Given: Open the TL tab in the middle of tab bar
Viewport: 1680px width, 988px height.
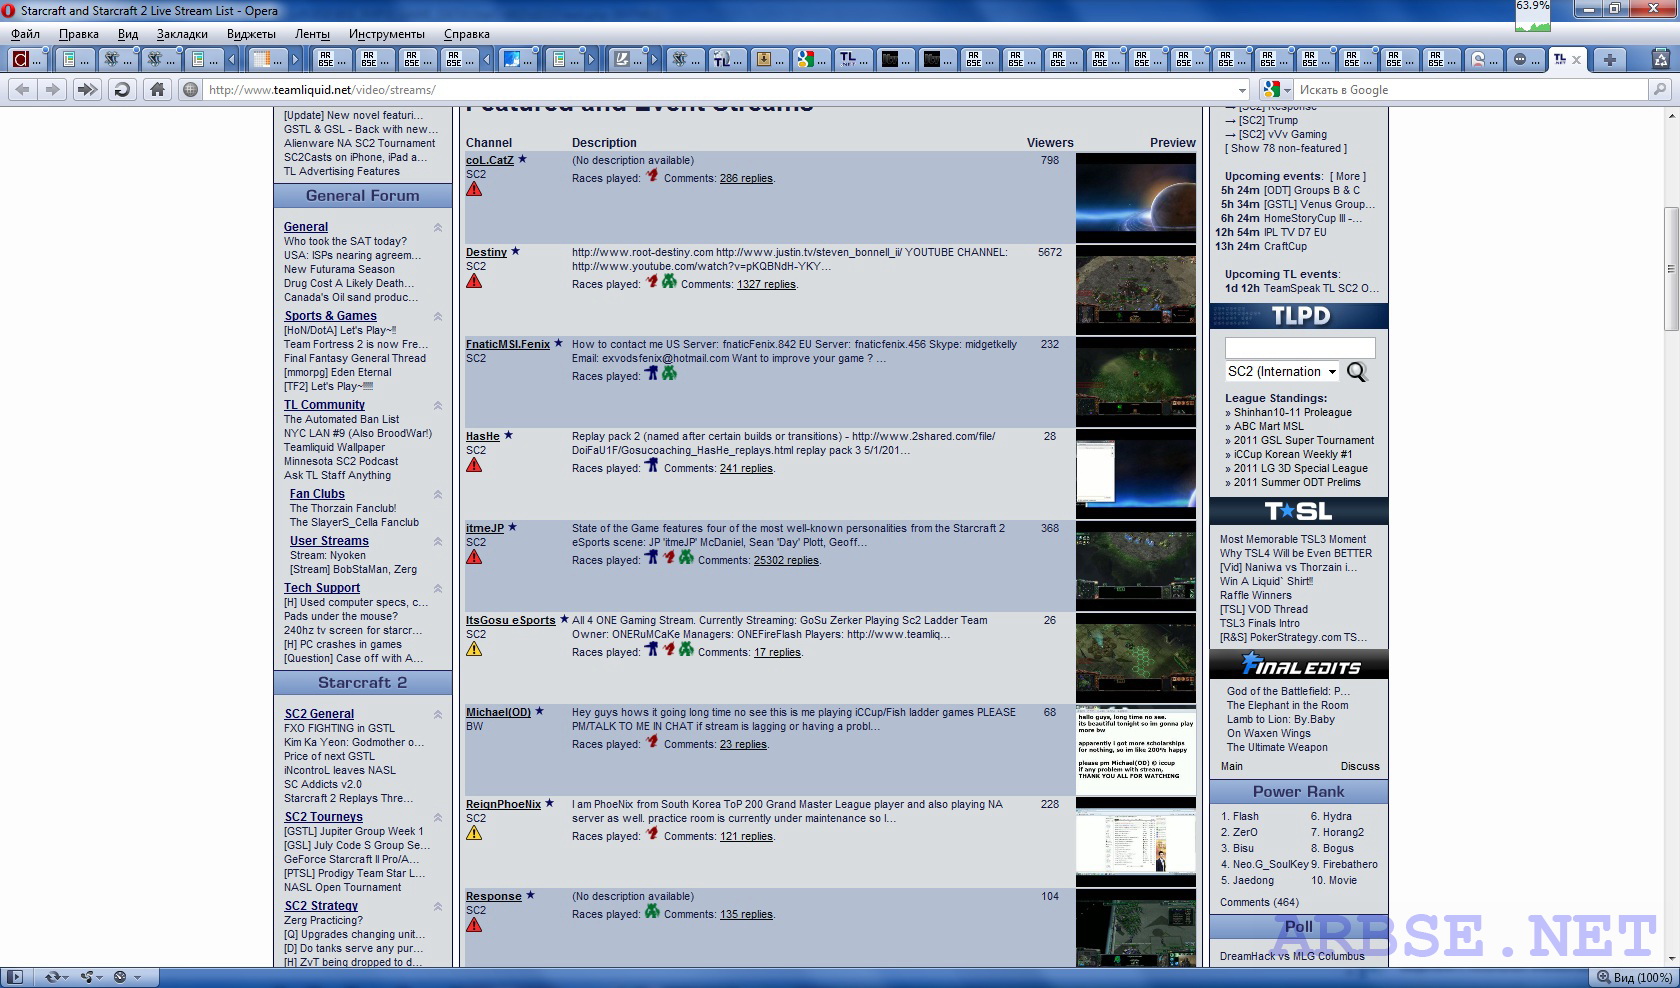Looking at the screenshot, I should coord(727,60).
